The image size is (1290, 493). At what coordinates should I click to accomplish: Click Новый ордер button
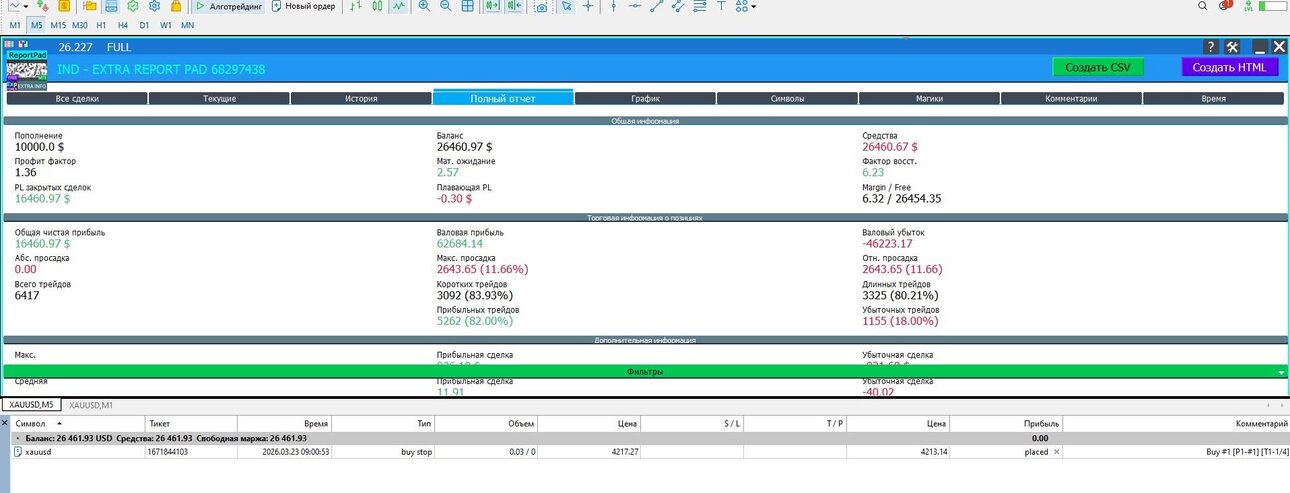[x=303, y=6]
